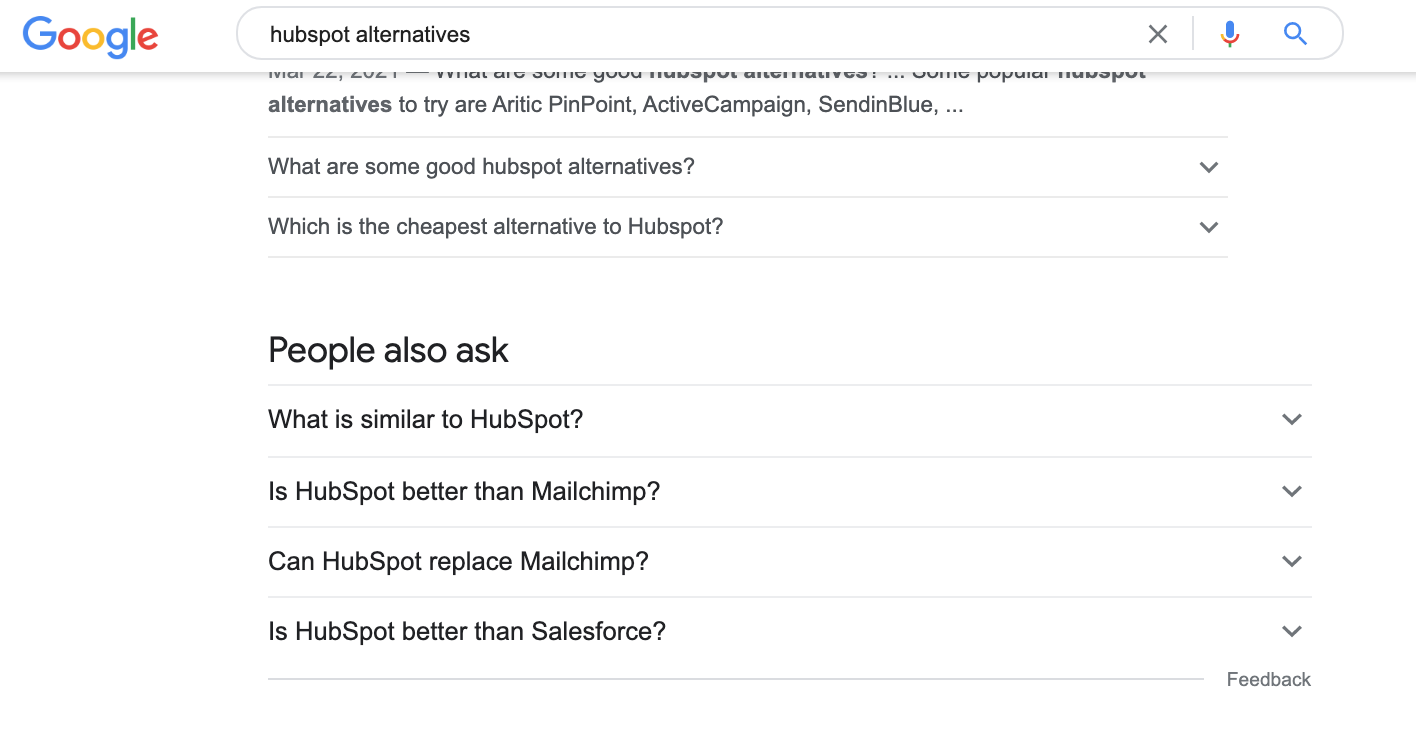Viewport: 1416px width, 734px height.
Task: Open 'What are some good hubspot alternatives?' question text
Action: point(481,167)
